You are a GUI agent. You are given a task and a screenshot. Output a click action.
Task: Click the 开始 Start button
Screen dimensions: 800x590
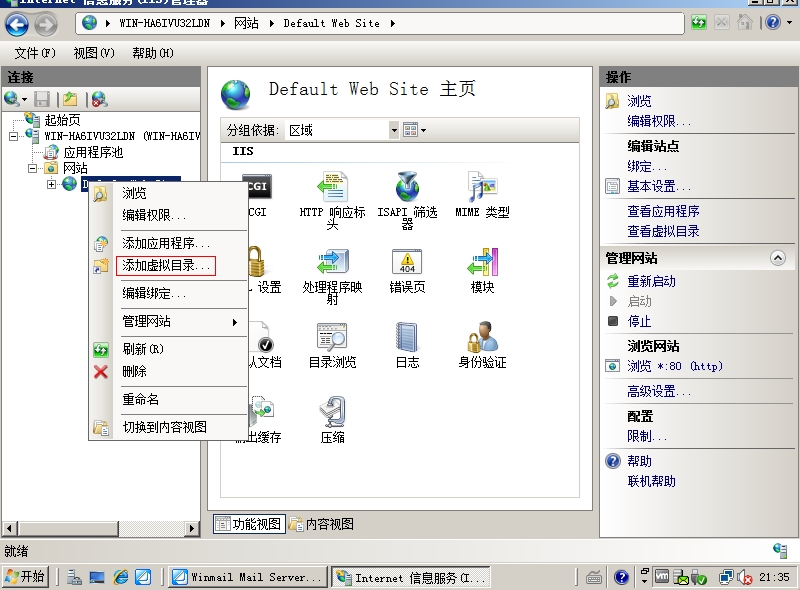[x=25, y=577]
